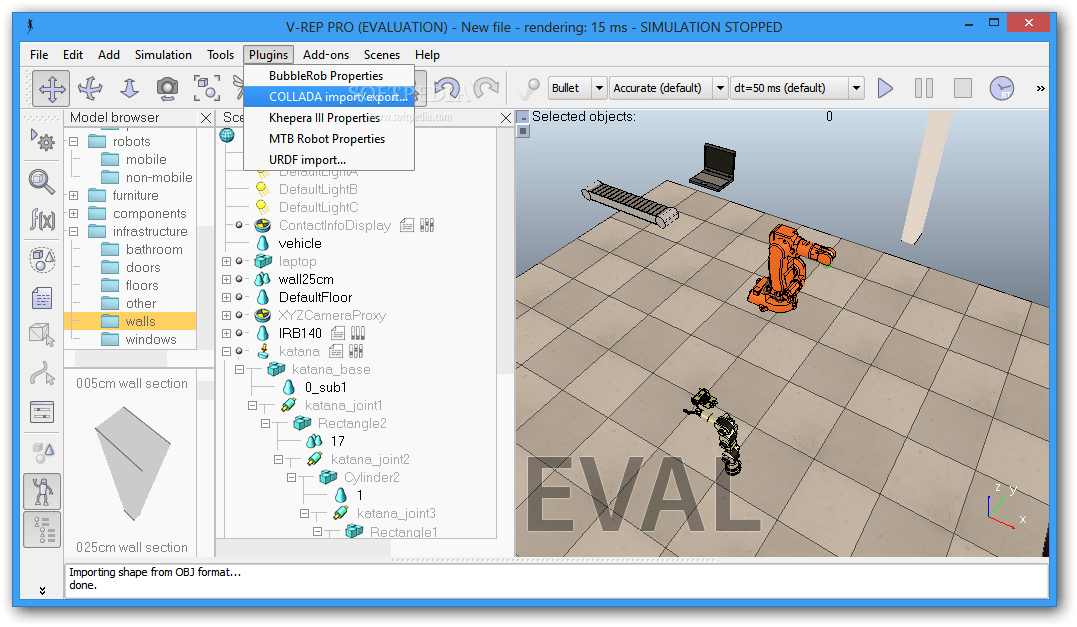The image size is (1077, 627).
Task: Click the camera angle tool
Action: (167, 89)
